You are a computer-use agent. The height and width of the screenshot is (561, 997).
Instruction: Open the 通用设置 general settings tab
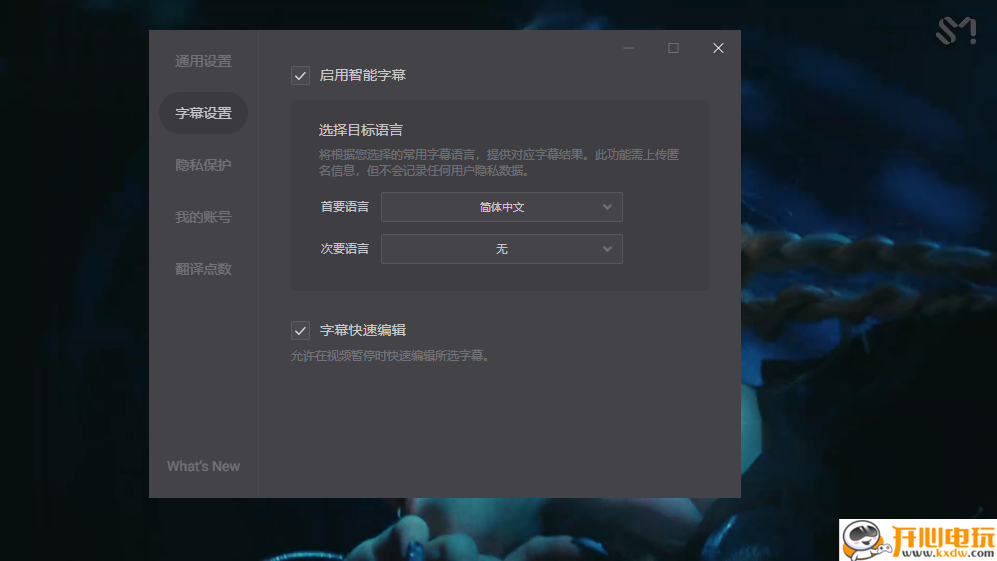point(203,61)
